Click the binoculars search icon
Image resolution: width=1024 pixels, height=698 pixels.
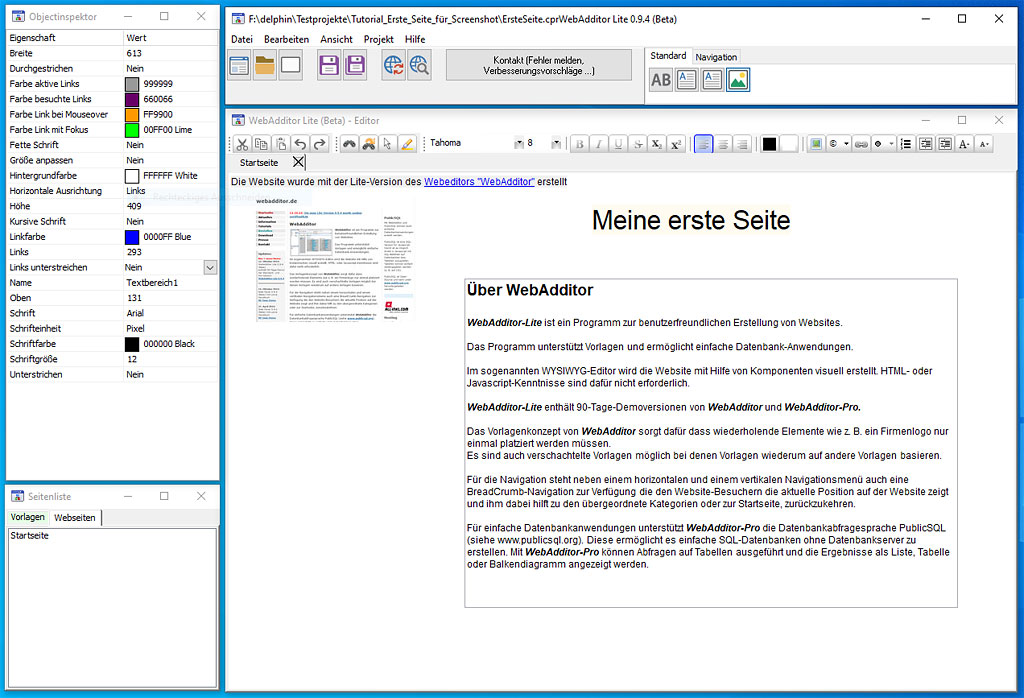pyautogui.click(x=350, y=144)
